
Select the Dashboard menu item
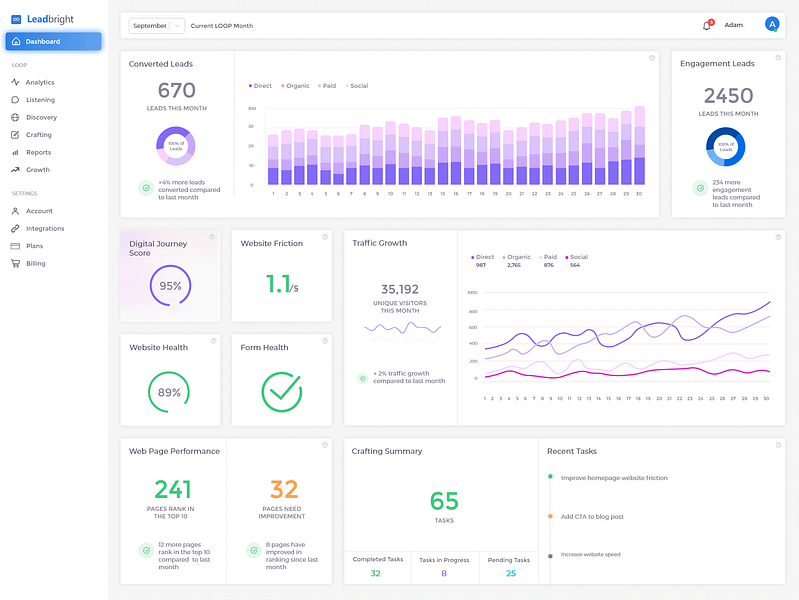point(54,41)
